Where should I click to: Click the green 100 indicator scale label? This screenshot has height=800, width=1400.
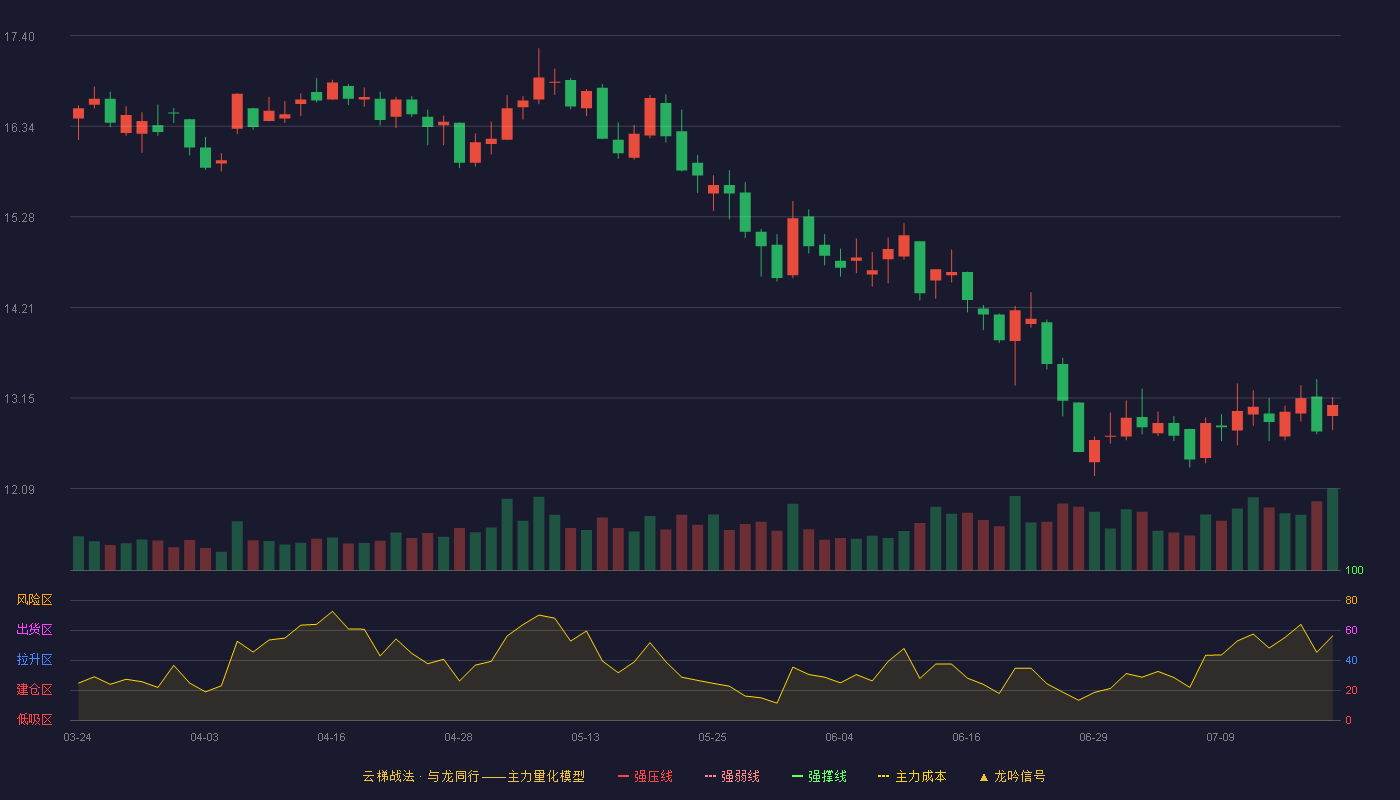pyautogui.click(x=1354, y=571)
